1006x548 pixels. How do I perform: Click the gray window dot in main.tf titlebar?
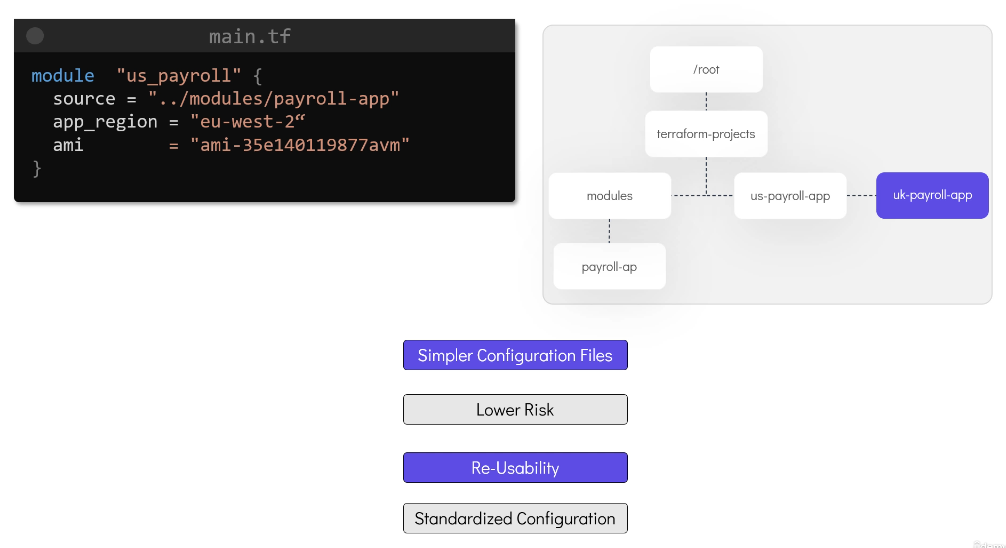coord(35,36)
